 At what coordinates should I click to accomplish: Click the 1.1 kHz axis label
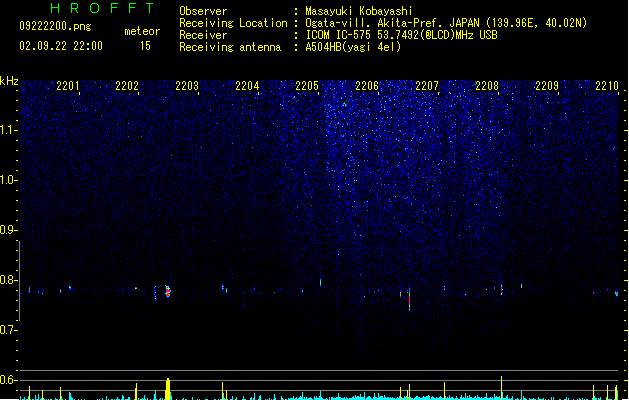pyautogui.click(x=8, y=130)
